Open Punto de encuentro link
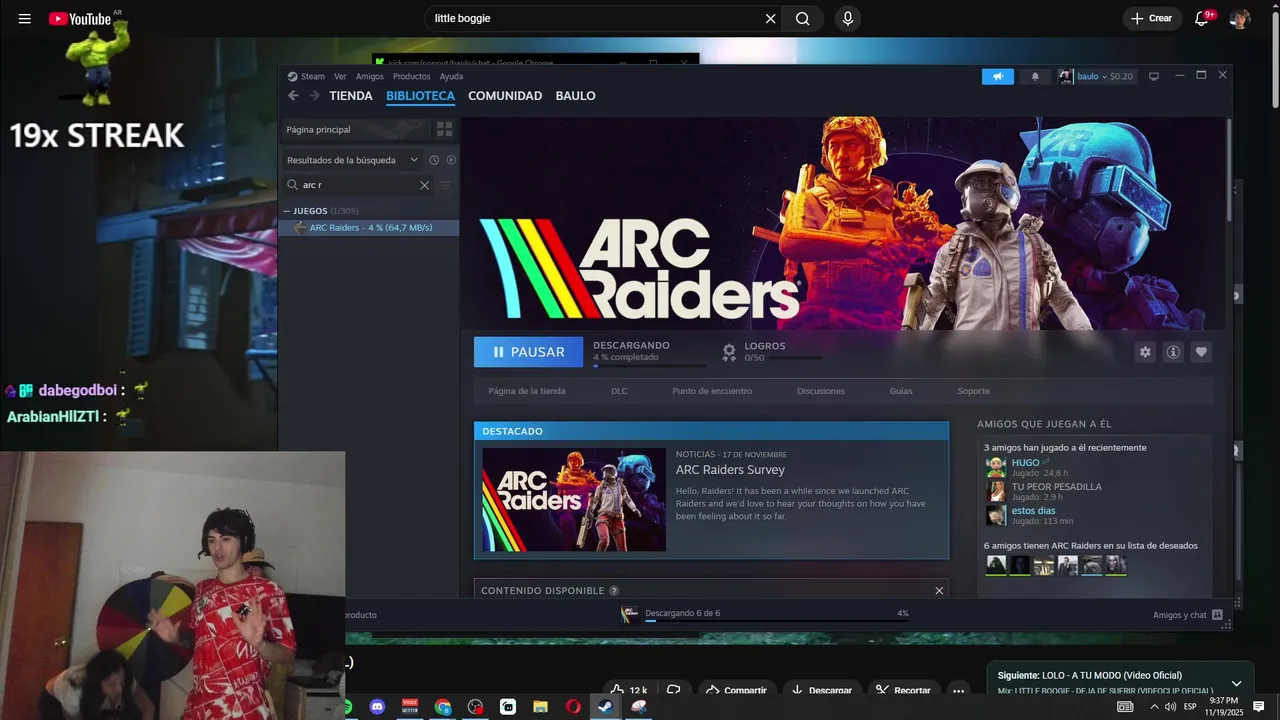Image resolution: width=1280 pixels, height=720 pixels. tap(712, 391)
